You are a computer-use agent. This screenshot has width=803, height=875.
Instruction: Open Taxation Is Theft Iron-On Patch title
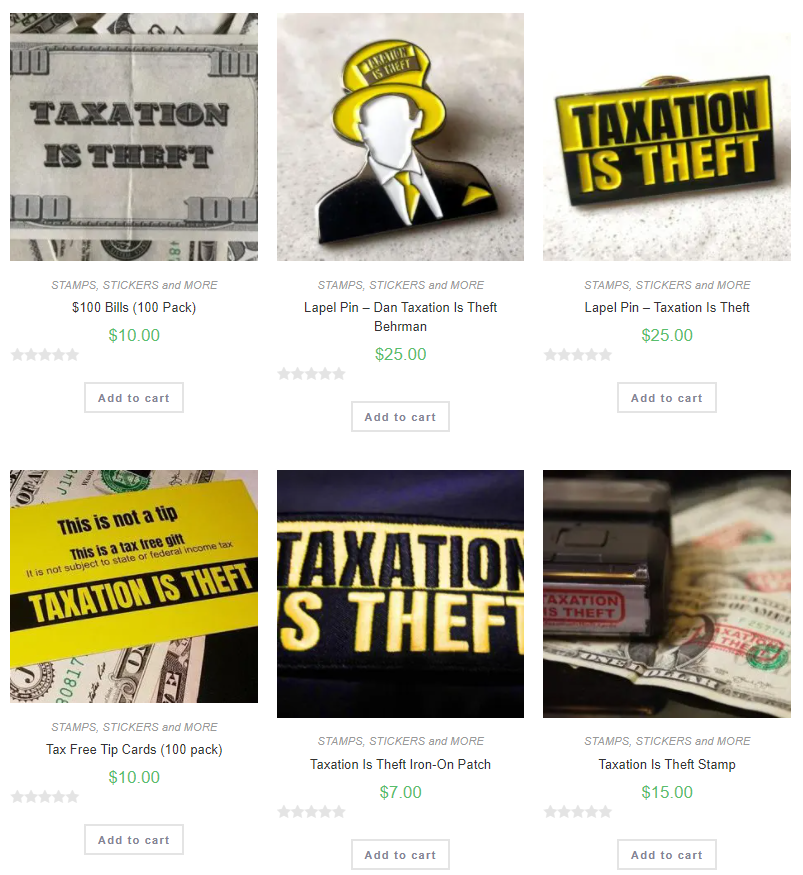400,765
